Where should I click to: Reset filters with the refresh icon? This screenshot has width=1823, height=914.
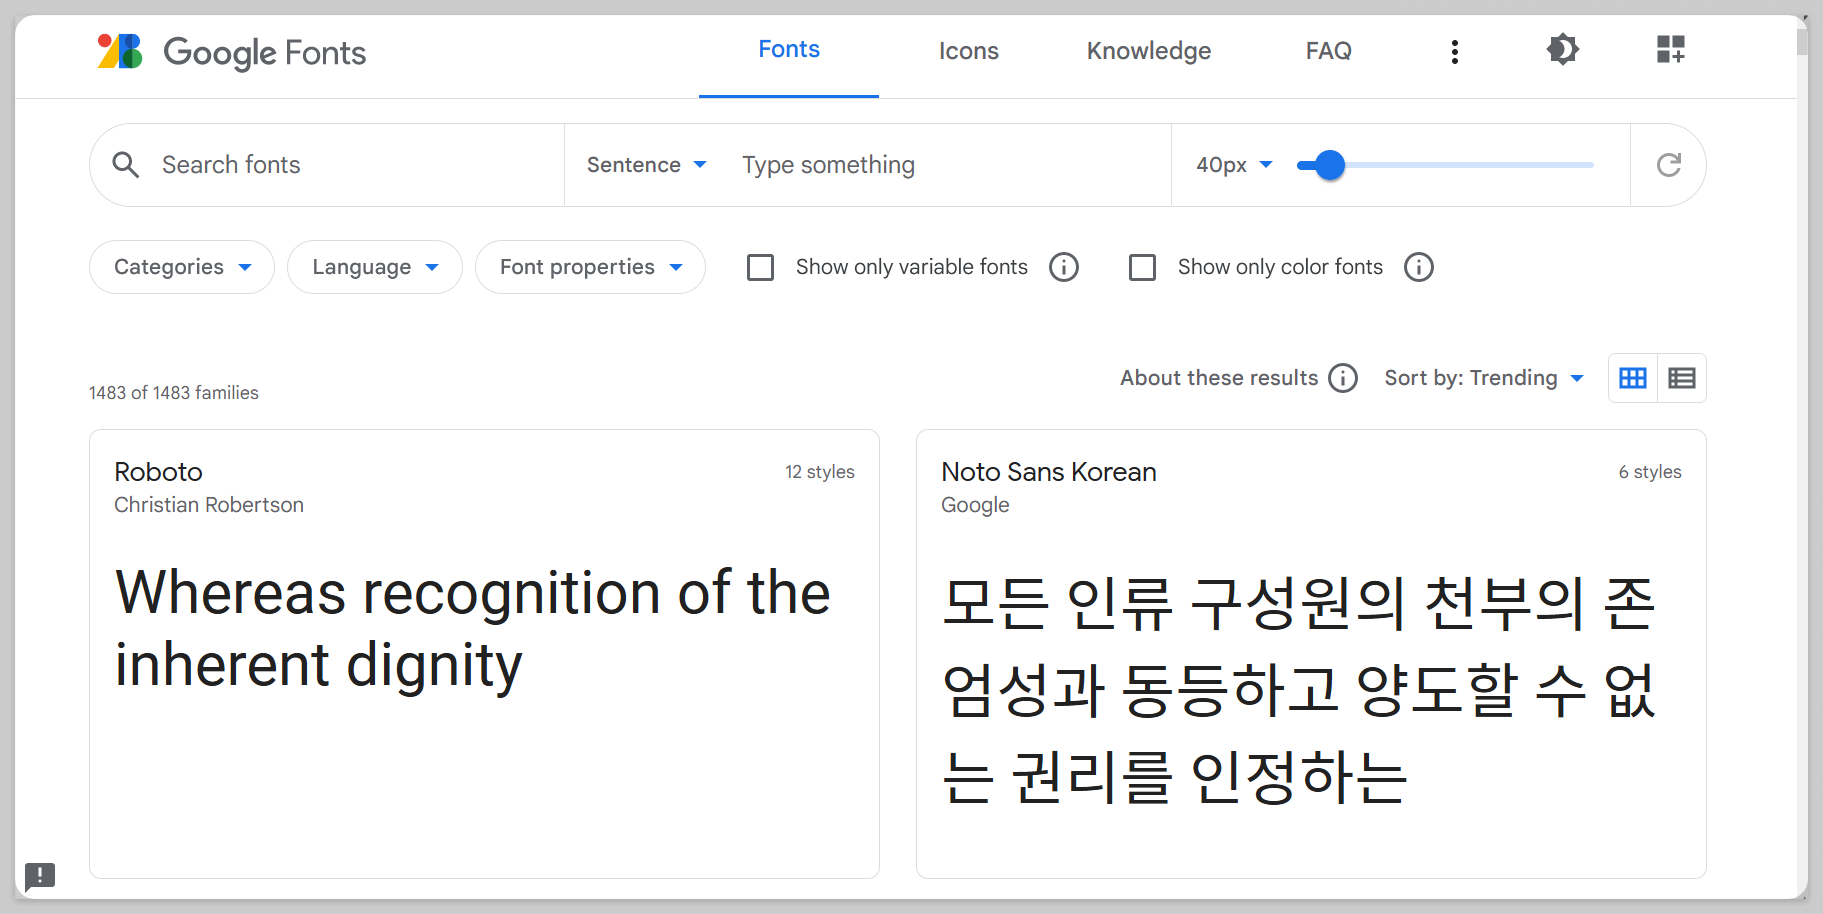(1668, 165)
